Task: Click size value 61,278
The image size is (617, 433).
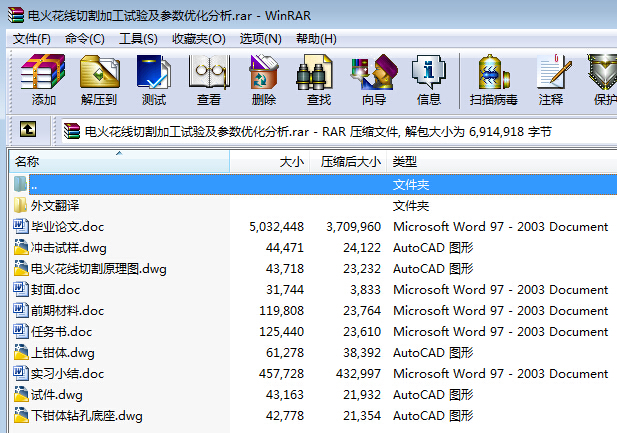Action: point(284,352)
